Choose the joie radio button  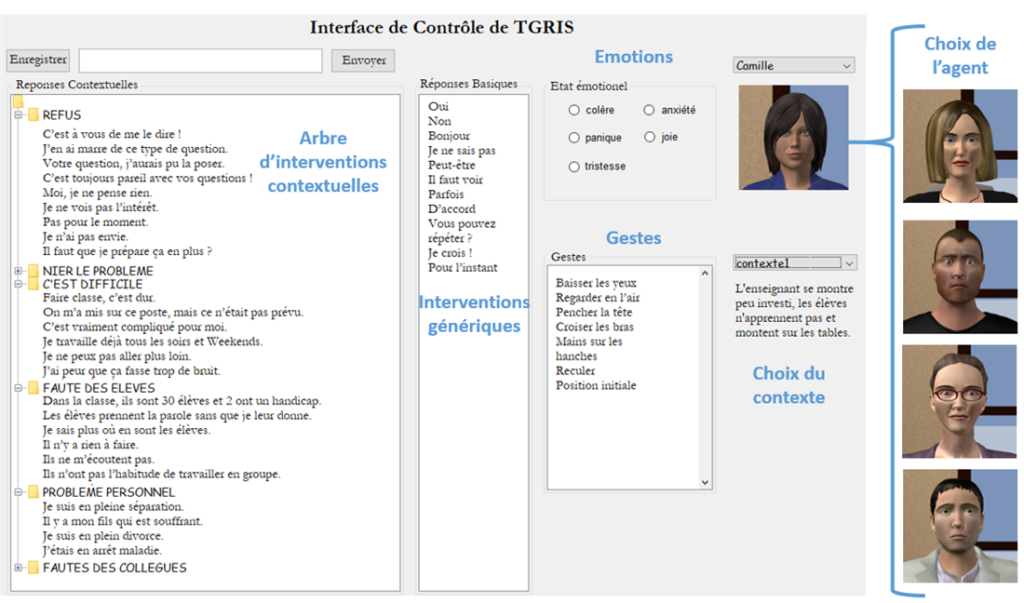pos(649,137)
